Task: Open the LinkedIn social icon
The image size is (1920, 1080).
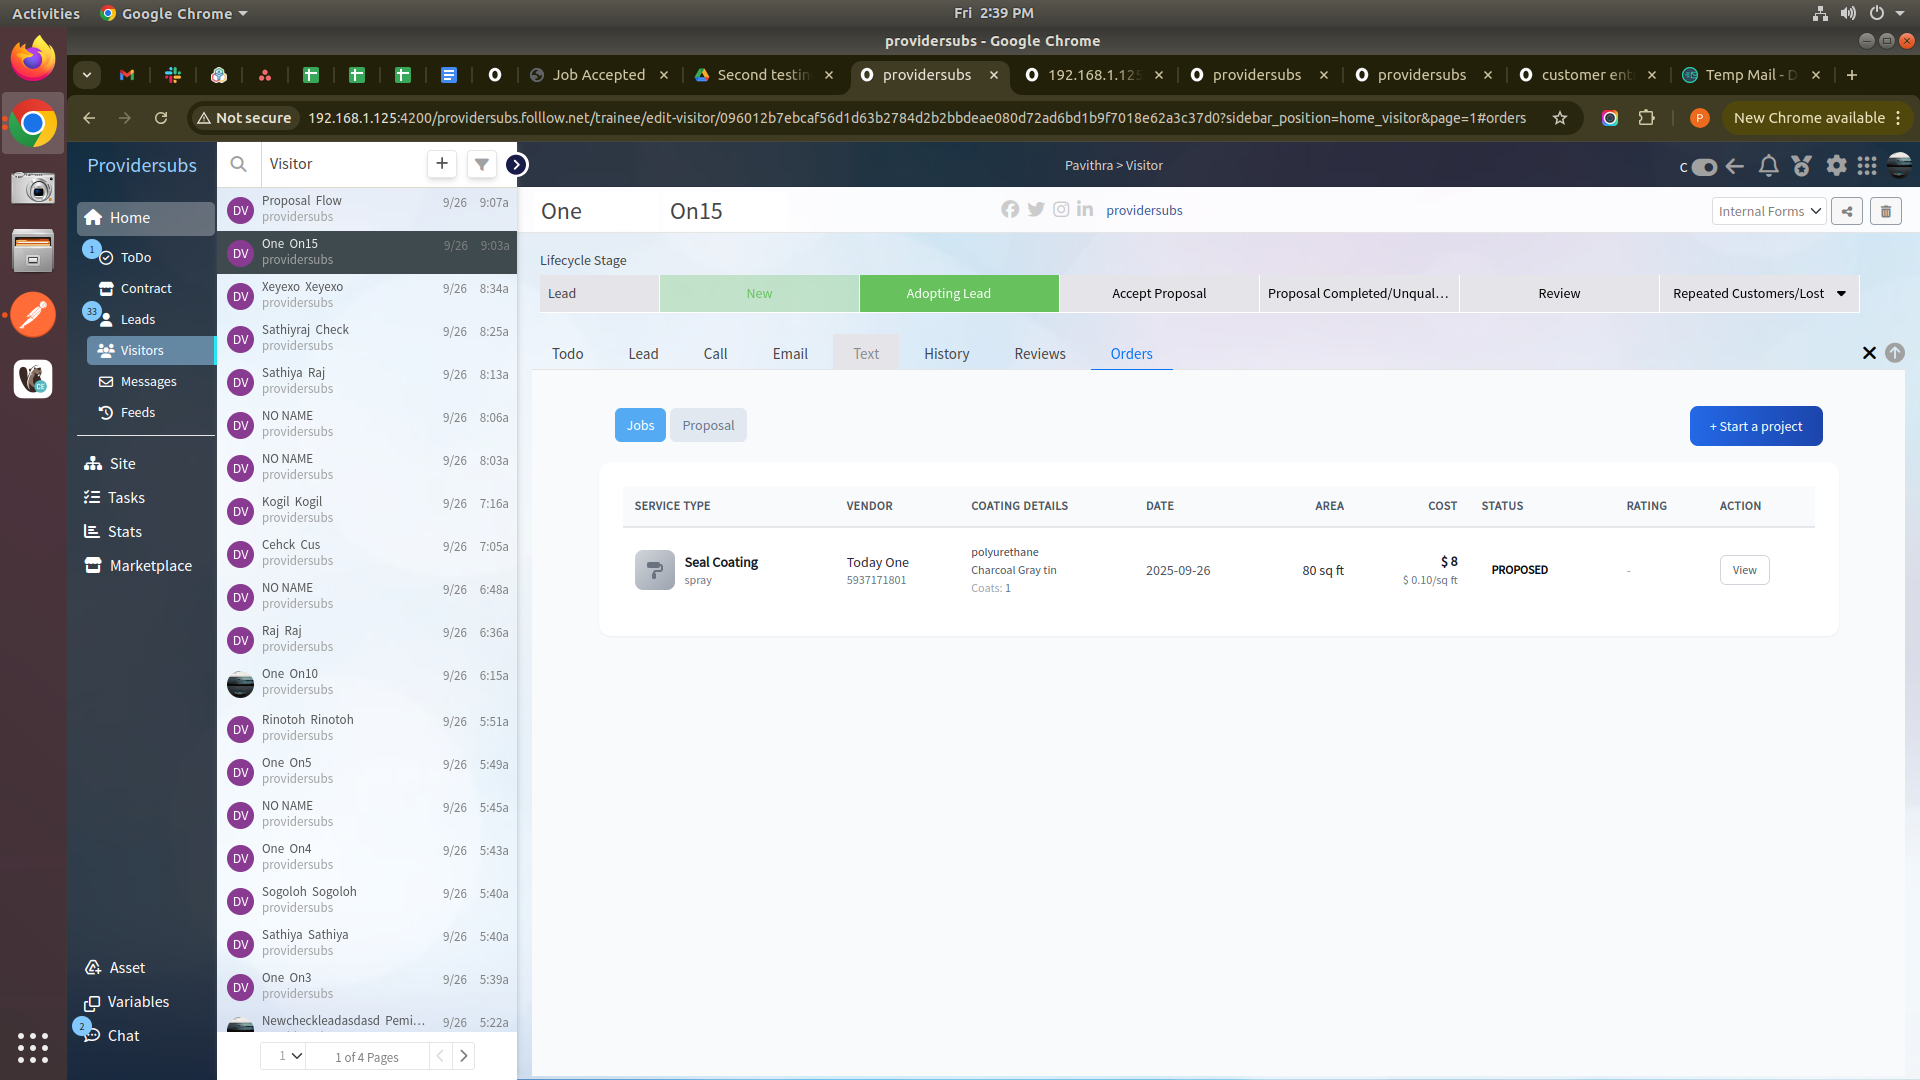Action: (x=1085, y=210)
